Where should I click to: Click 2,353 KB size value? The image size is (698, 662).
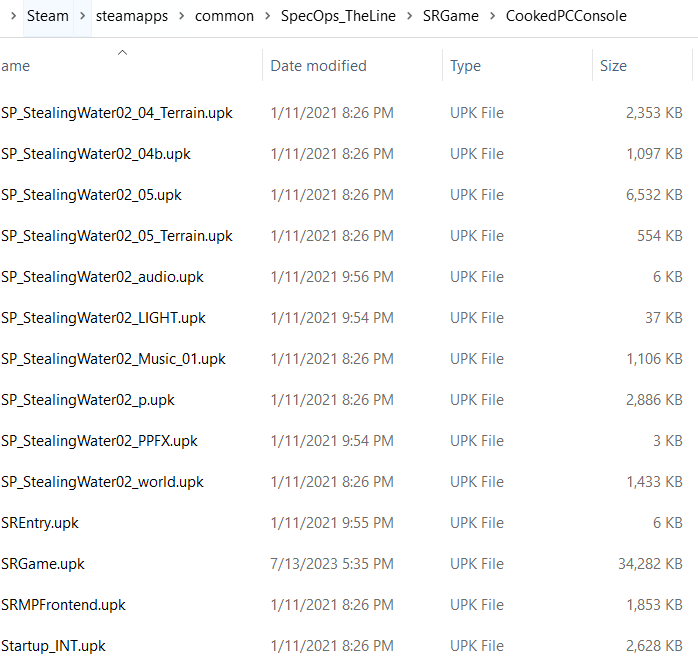point(654,113)
